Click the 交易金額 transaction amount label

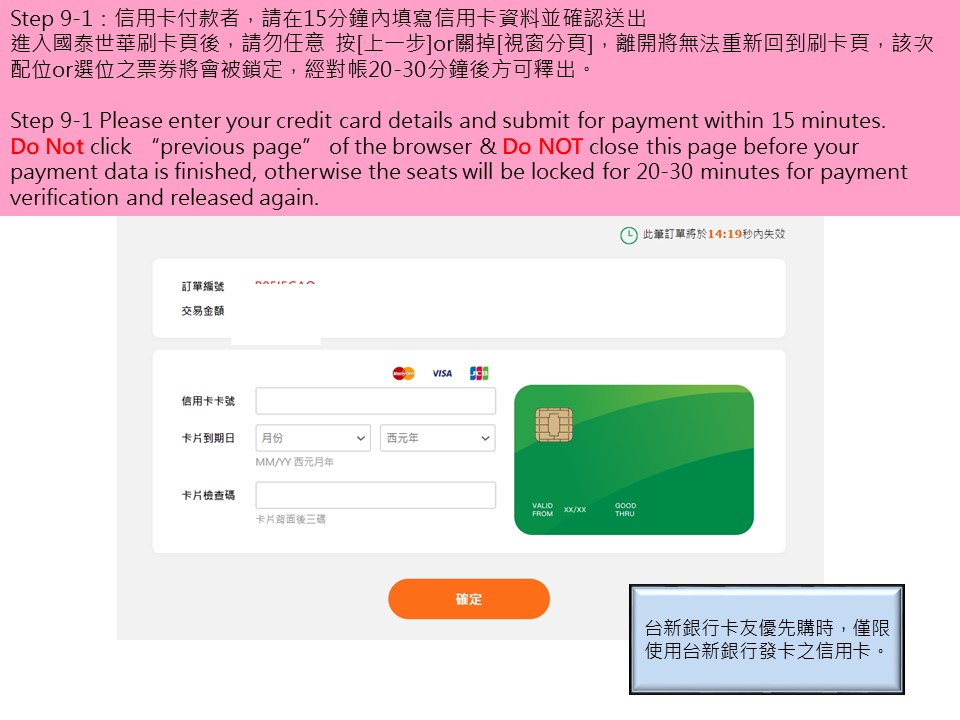(x=203, y=310)
